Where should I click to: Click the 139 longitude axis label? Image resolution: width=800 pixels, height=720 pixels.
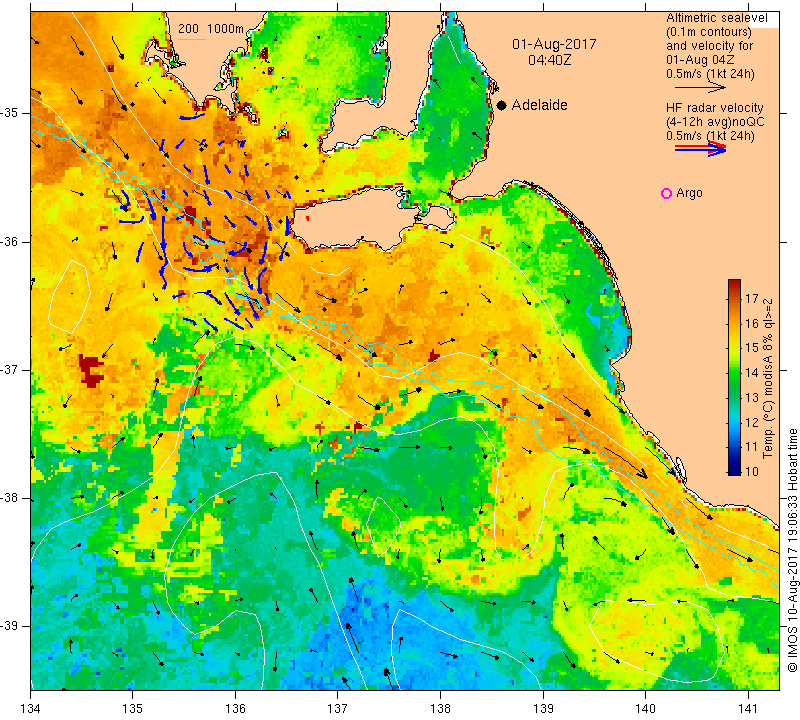(x=543, y=709)
